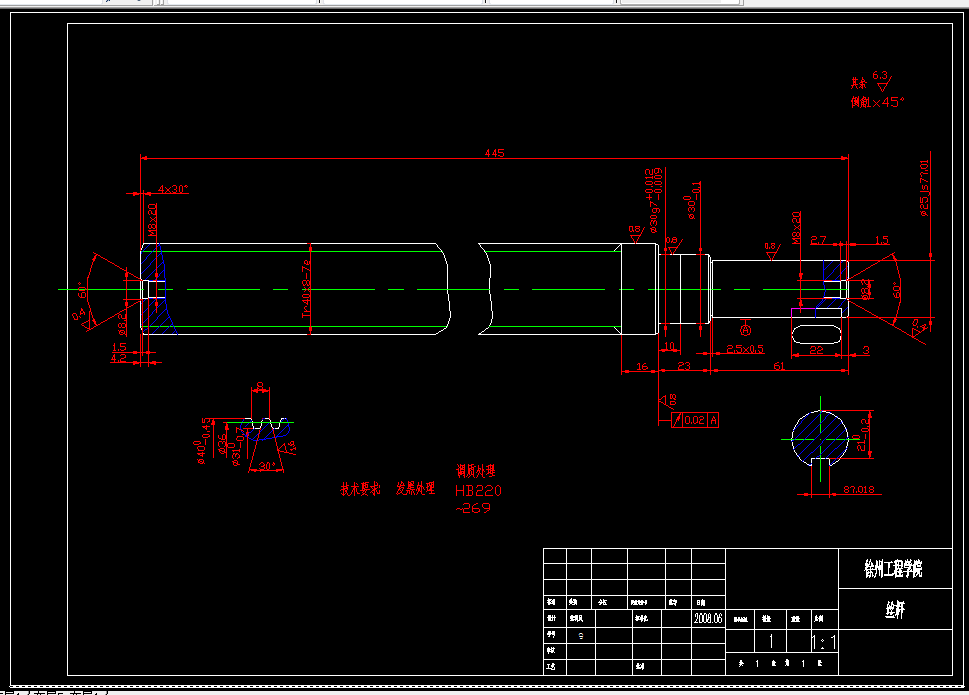The height and width of the screenshot is (695, 969).
Task: Pick the M8x20 label near the keyway end
Action: point(795,228)
